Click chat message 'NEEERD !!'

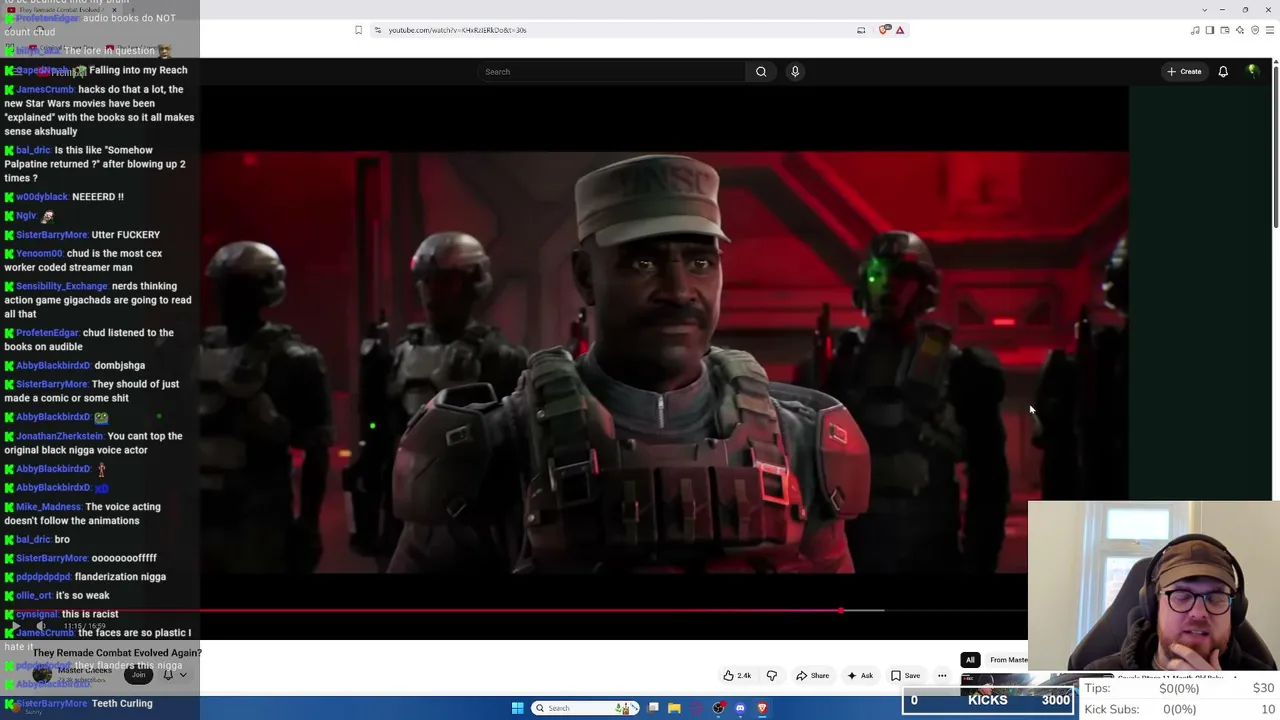[x=98, y=197]
